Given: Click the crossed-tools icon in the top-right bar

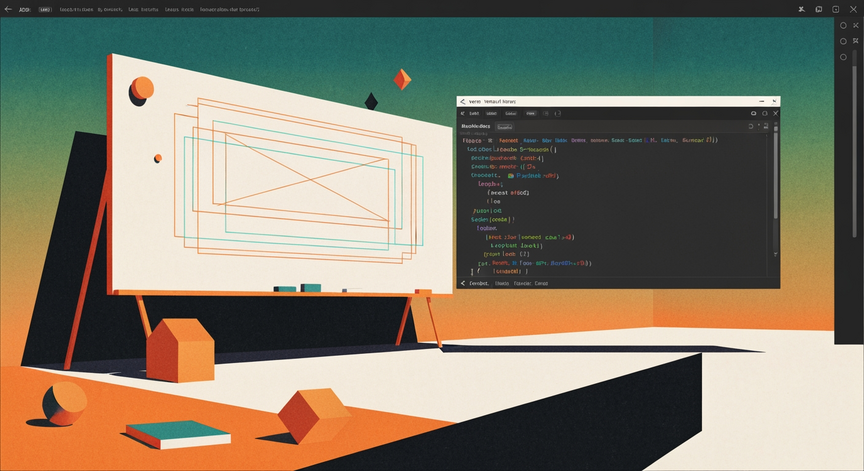Looking at the screenshot, I should (x=802, y=9).
